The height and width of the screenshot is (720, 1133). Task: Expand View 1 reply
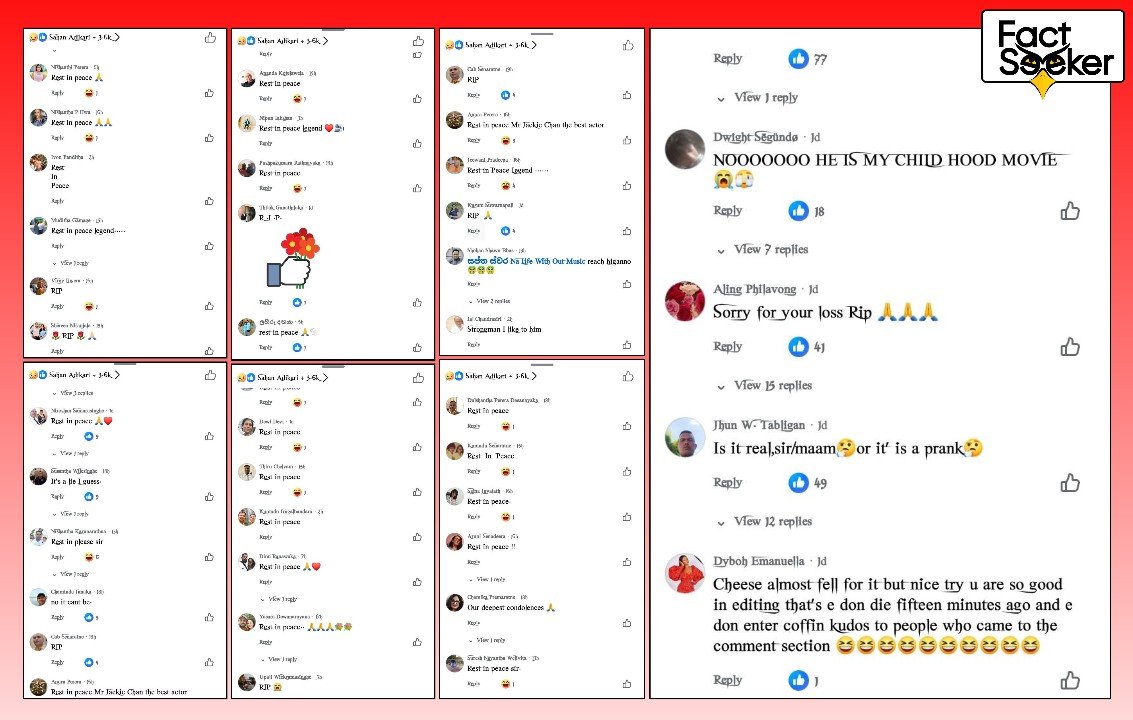766,98
